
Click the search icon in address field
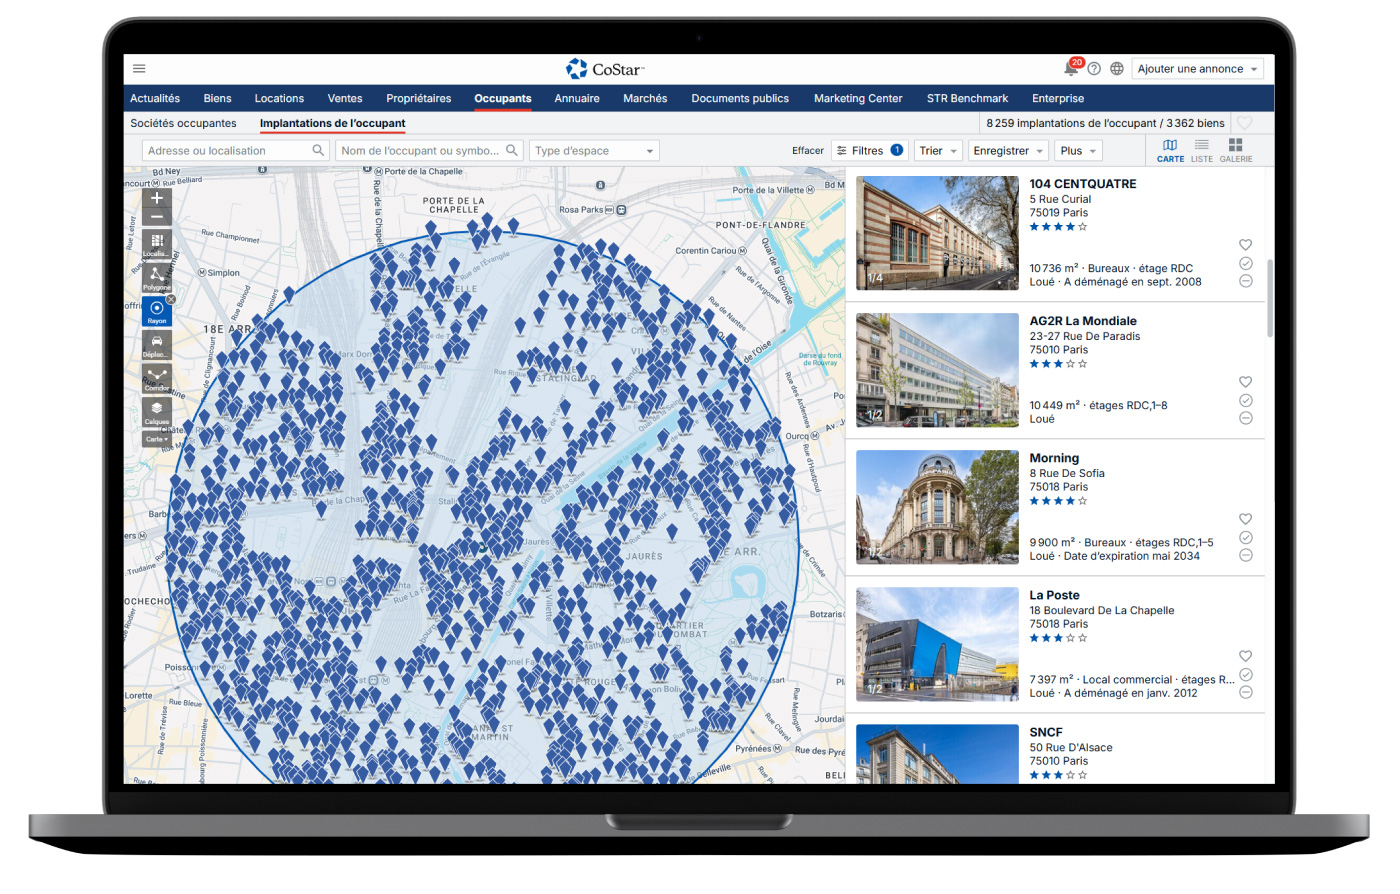coord(318,150)
